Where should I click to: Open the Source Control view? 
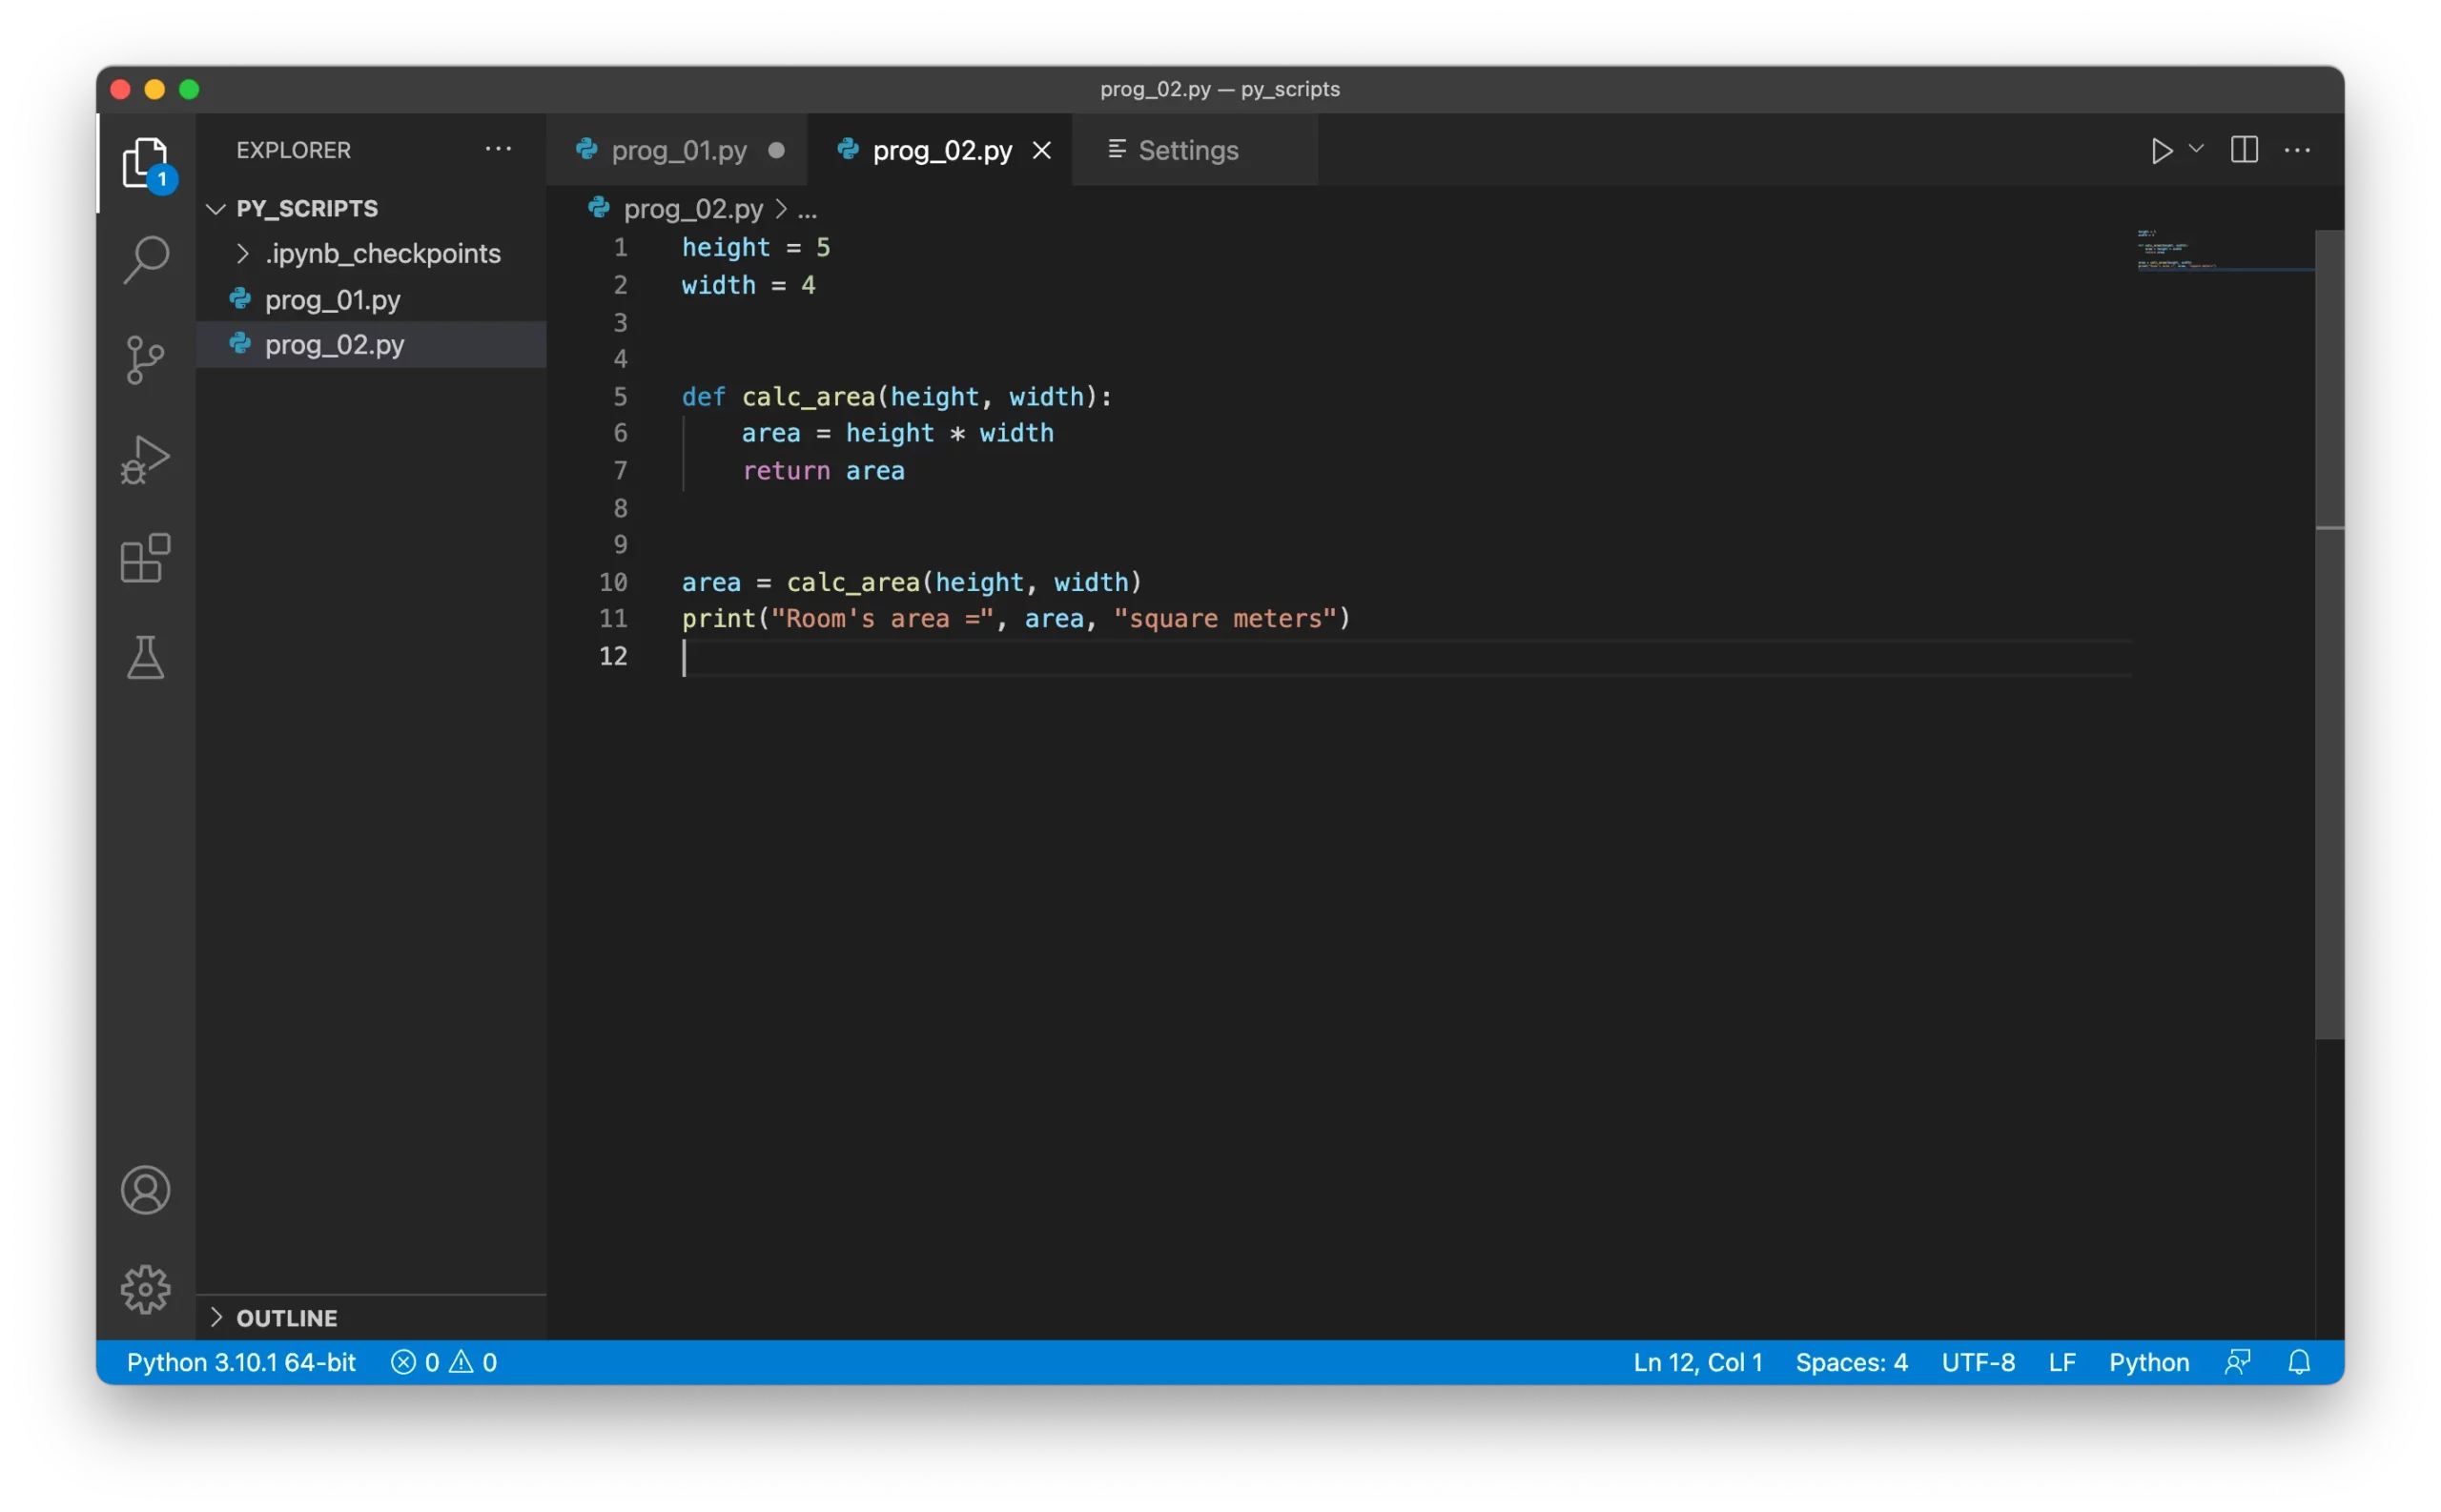click(146, 360)
